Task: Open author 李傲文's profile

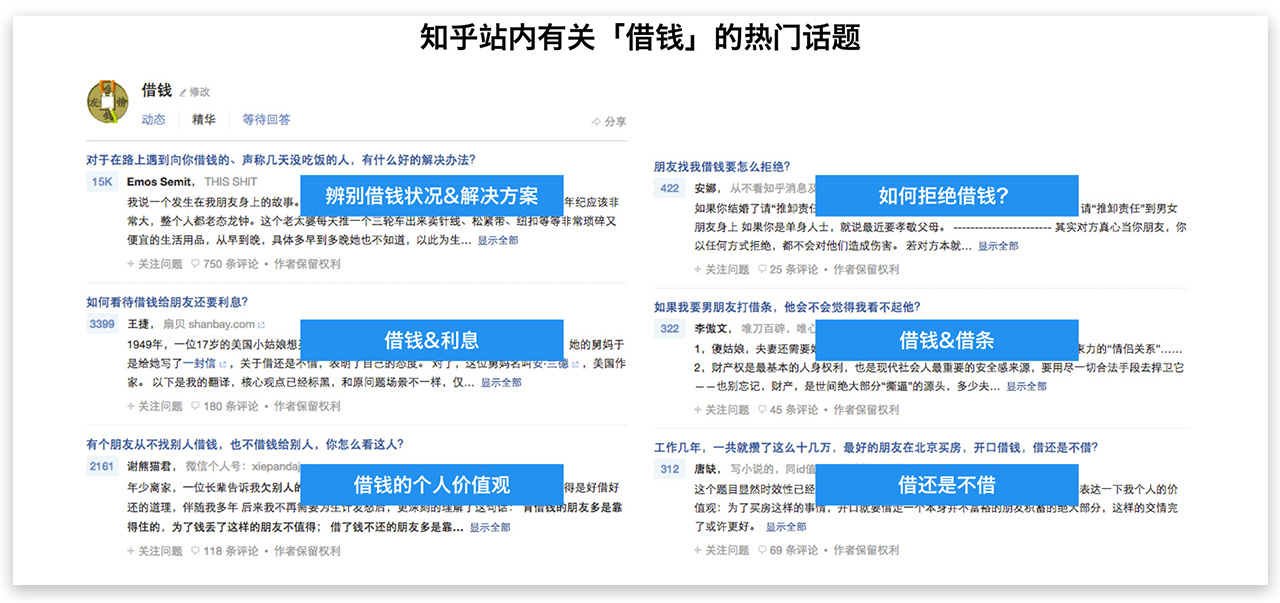Action: tap(713, 328)
